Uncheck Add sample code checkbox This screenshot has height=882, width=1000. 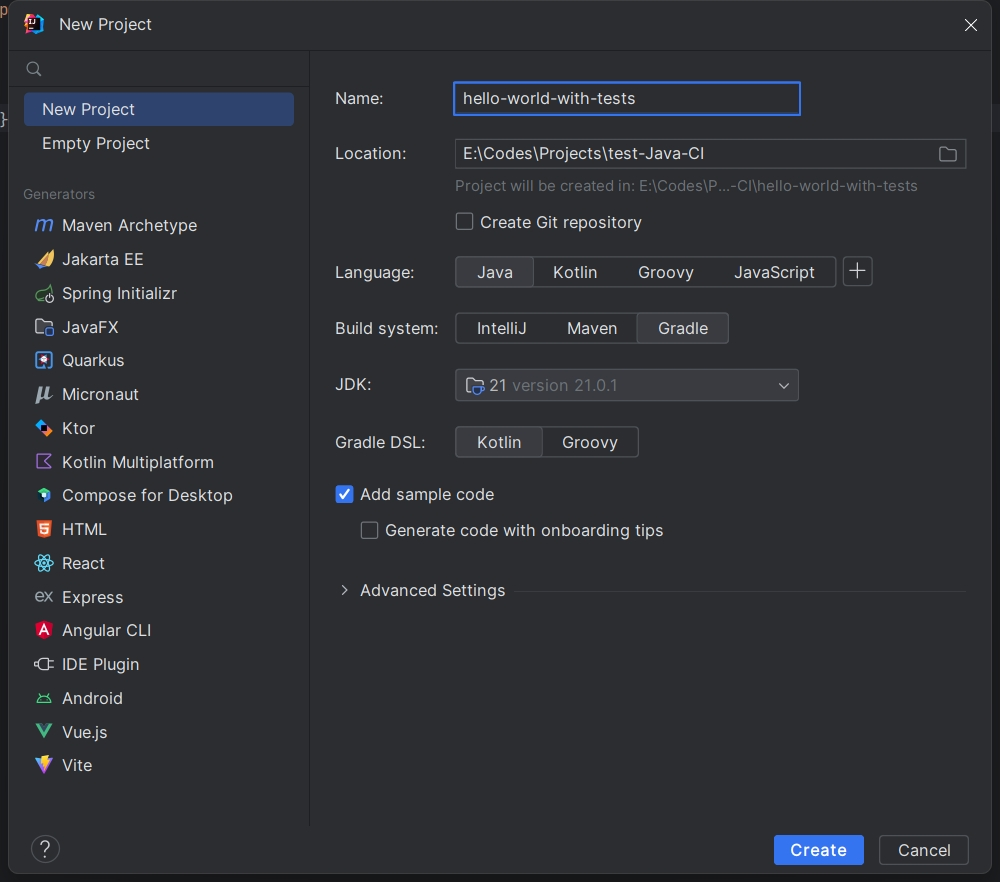pyautogui.click(x=344, y=494)
